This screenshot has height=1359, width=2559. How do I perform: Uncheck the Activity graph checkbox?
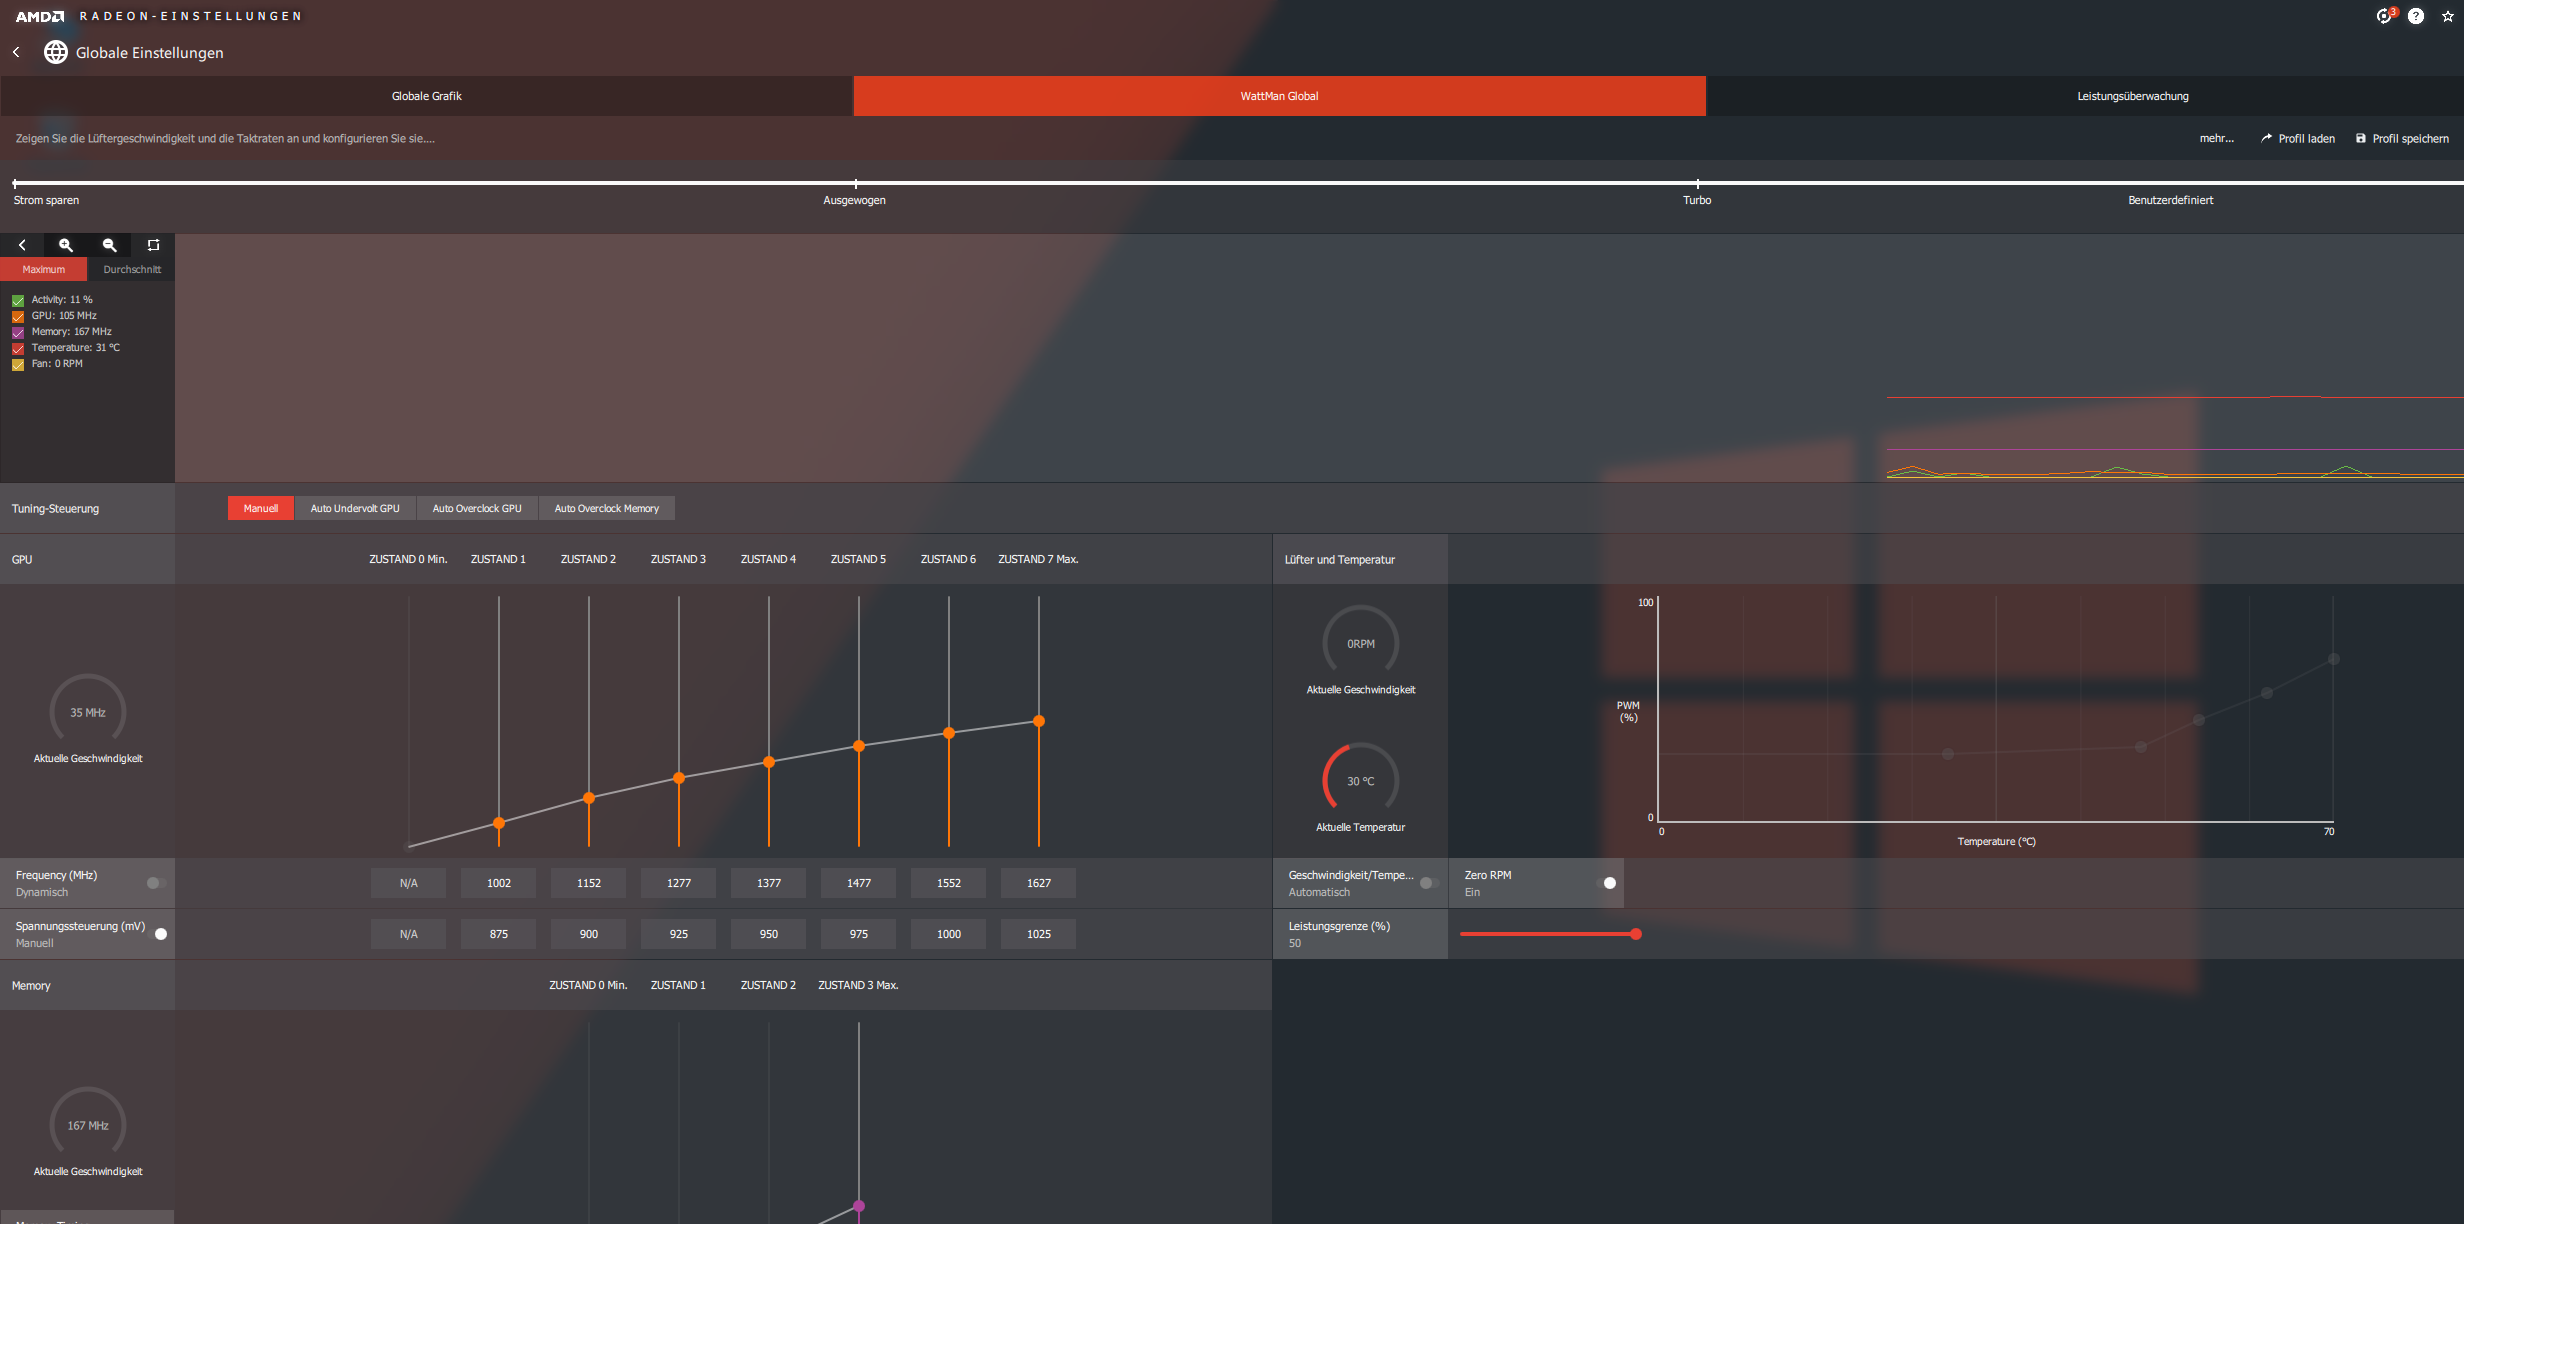(18, 300)
